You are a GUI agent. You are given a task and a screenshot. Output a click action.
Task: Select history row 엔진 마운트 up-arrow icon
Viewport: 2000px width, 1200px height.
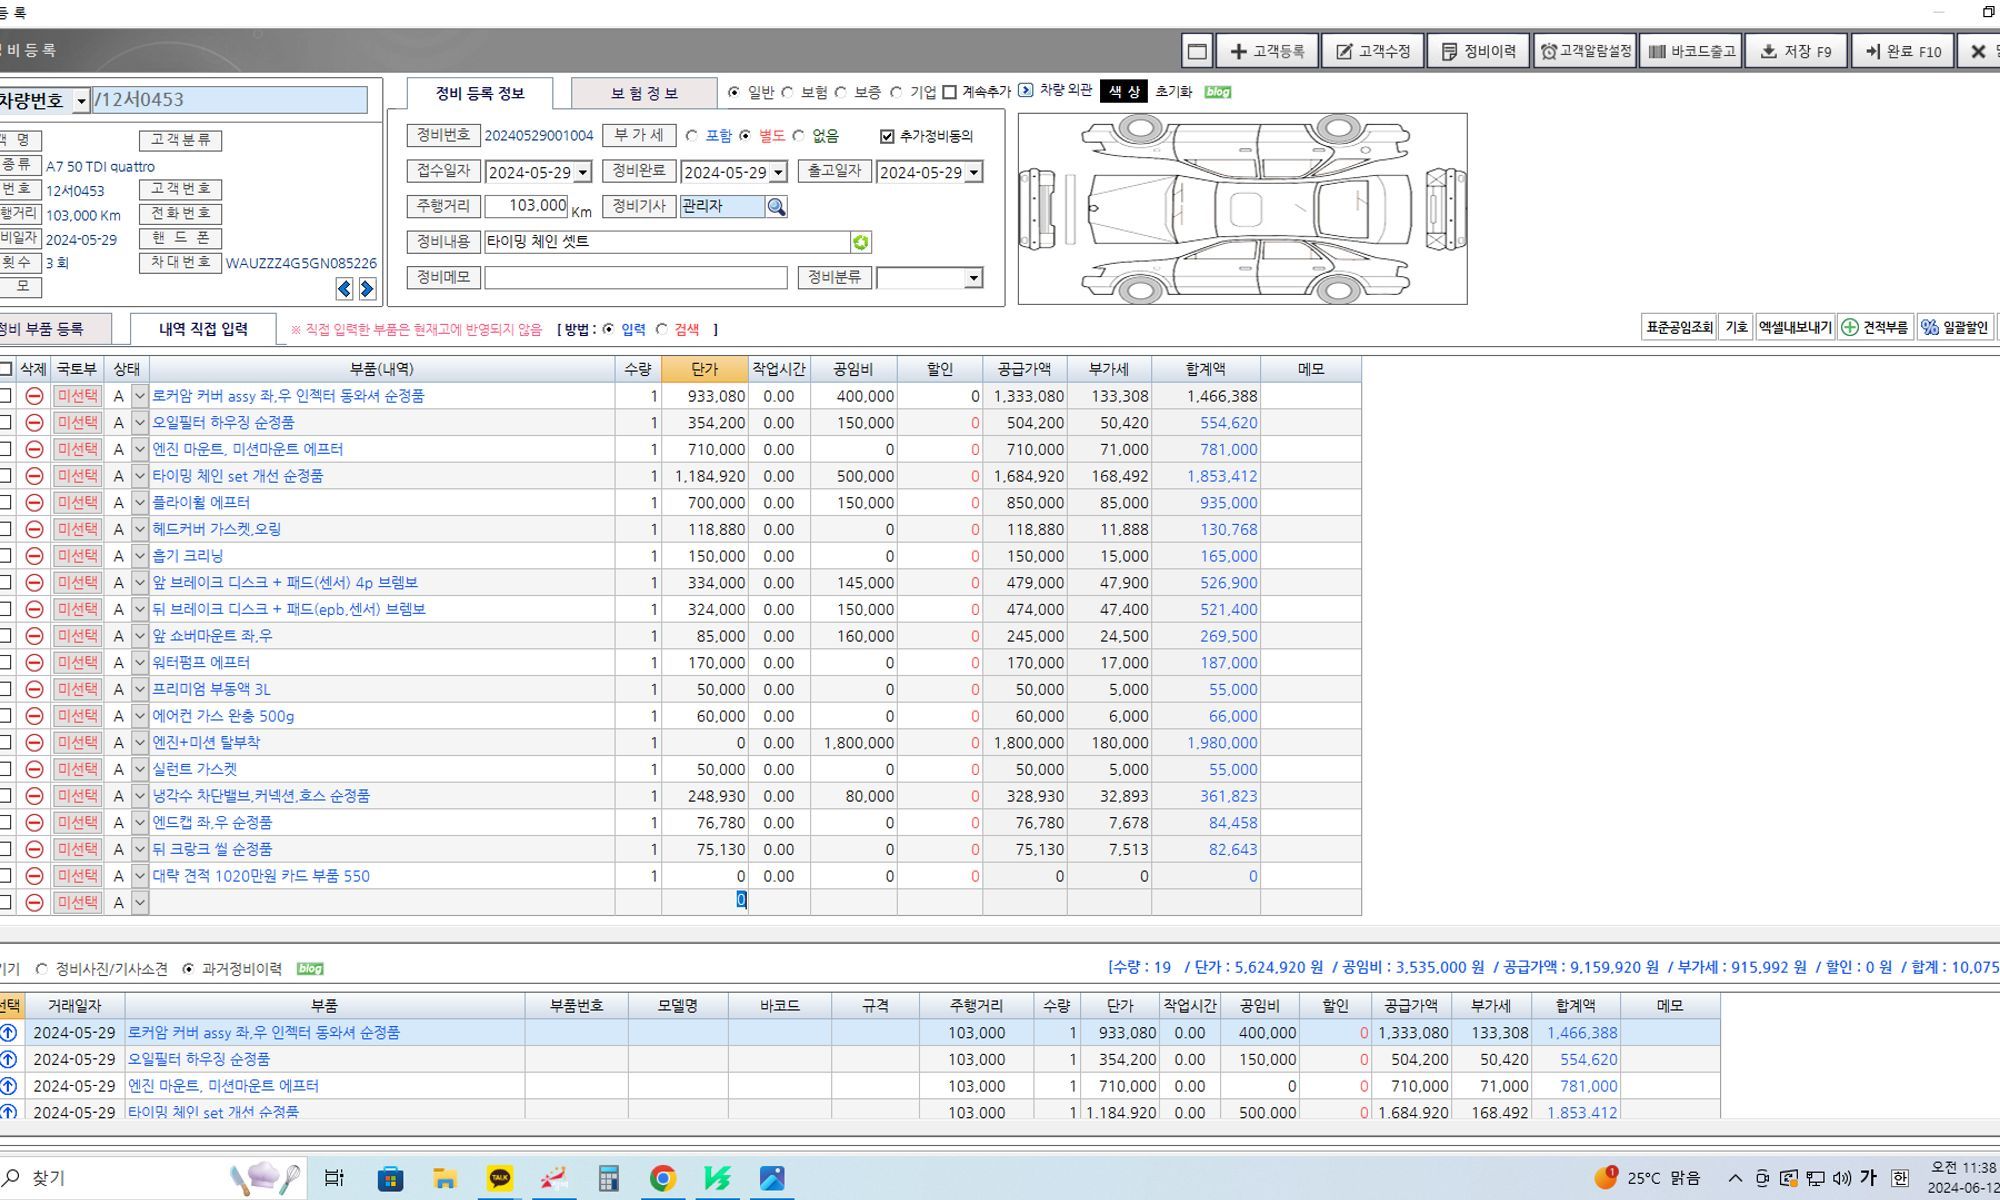tap(9, 1086)
